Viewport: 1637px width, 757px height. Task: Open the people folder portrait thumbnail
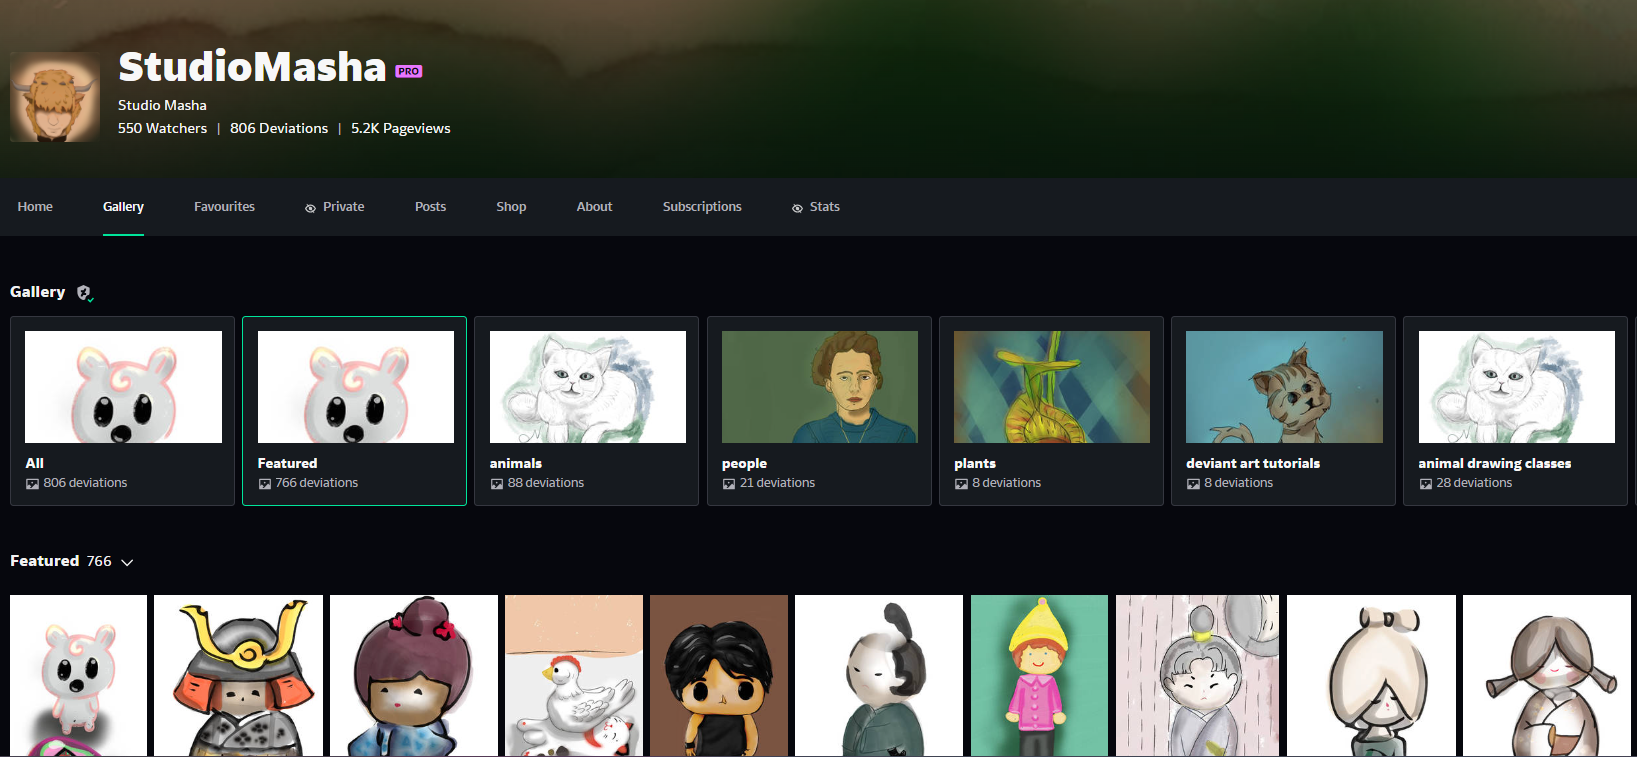tap(820, 387)
